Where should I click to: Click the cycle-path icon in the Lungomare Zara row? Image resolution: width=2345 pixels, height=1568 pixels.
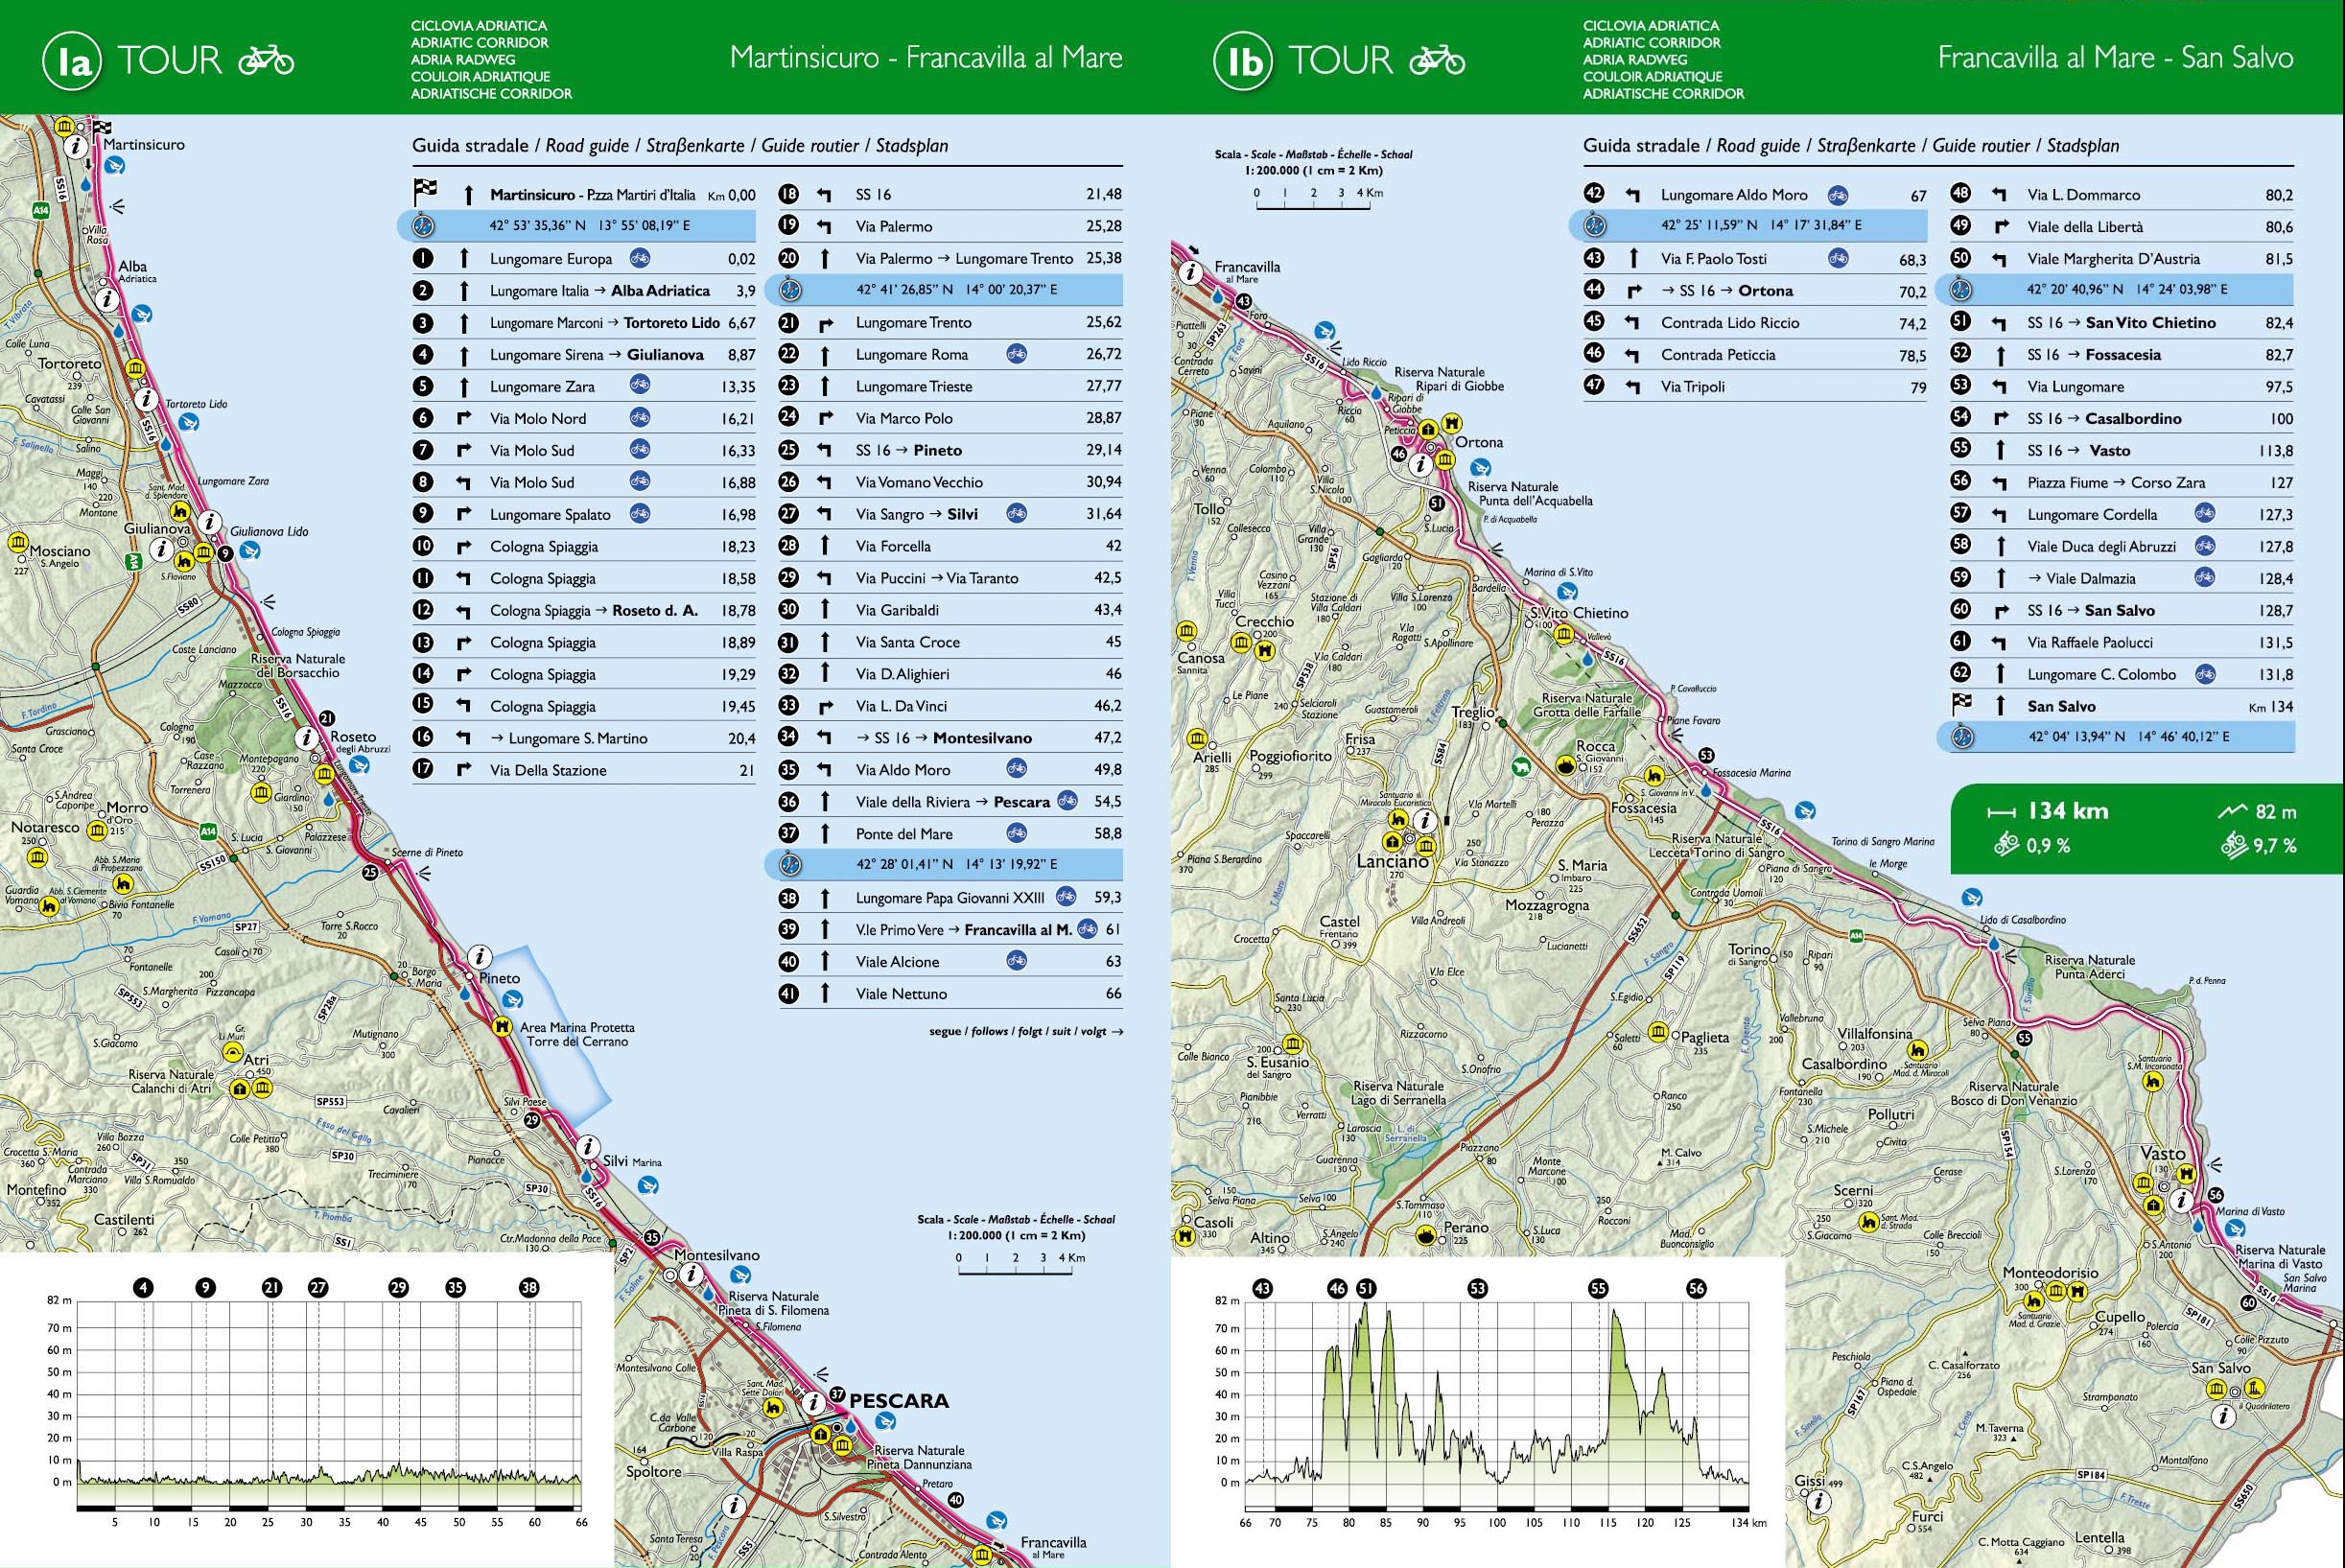click(640, 385)
